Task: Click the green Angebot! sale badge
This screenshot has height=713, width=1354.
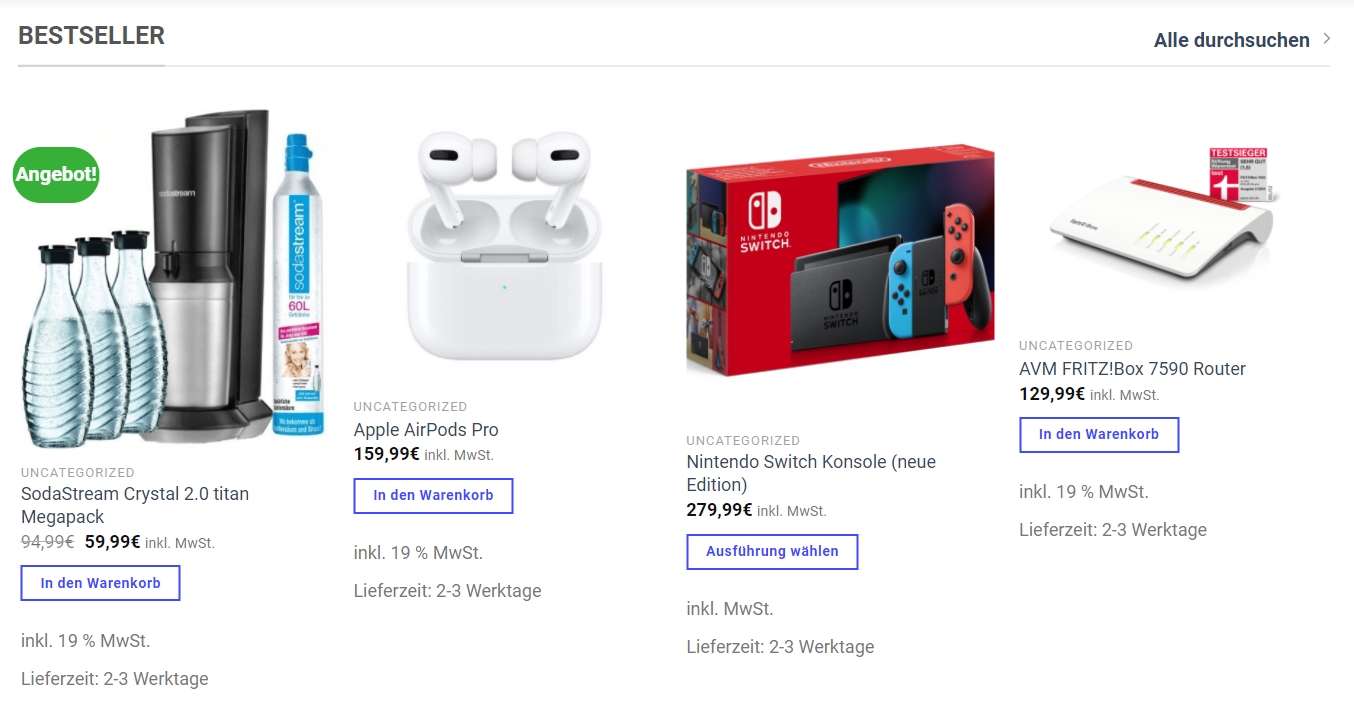Action: (x=56, y=174)
